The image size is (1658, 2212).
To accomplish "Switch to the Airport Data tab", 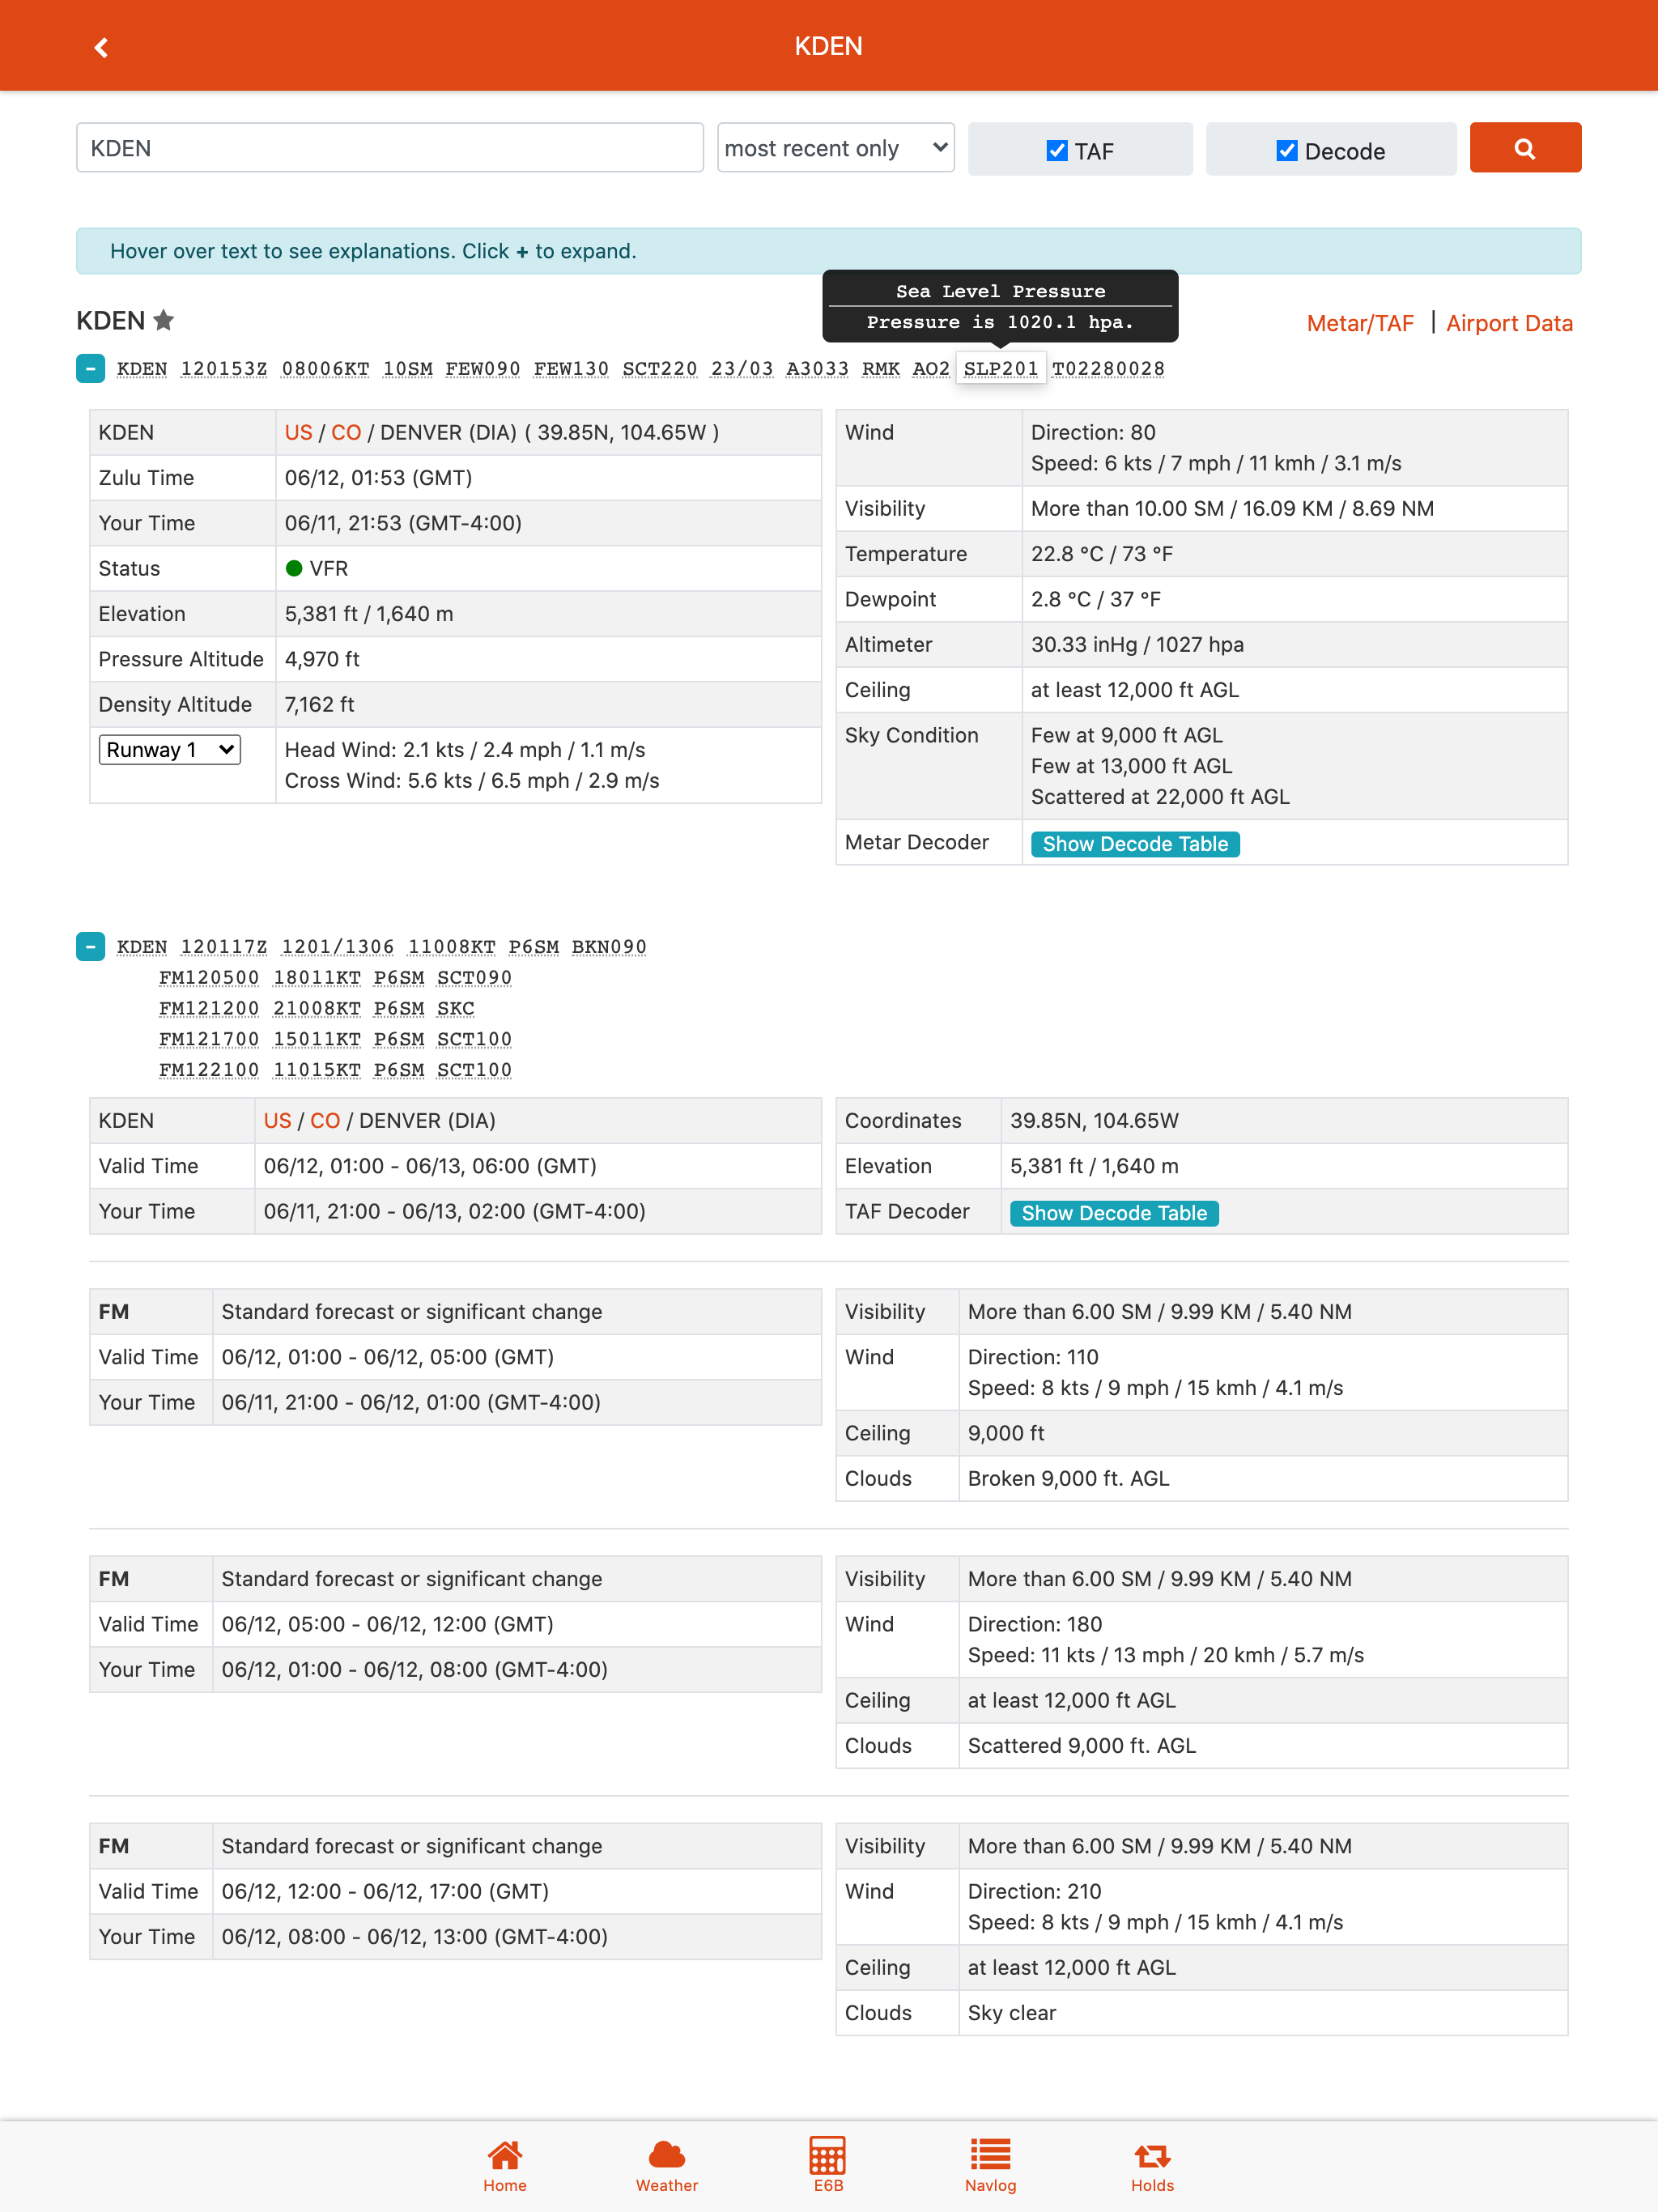I will [x=1510, y=323].
